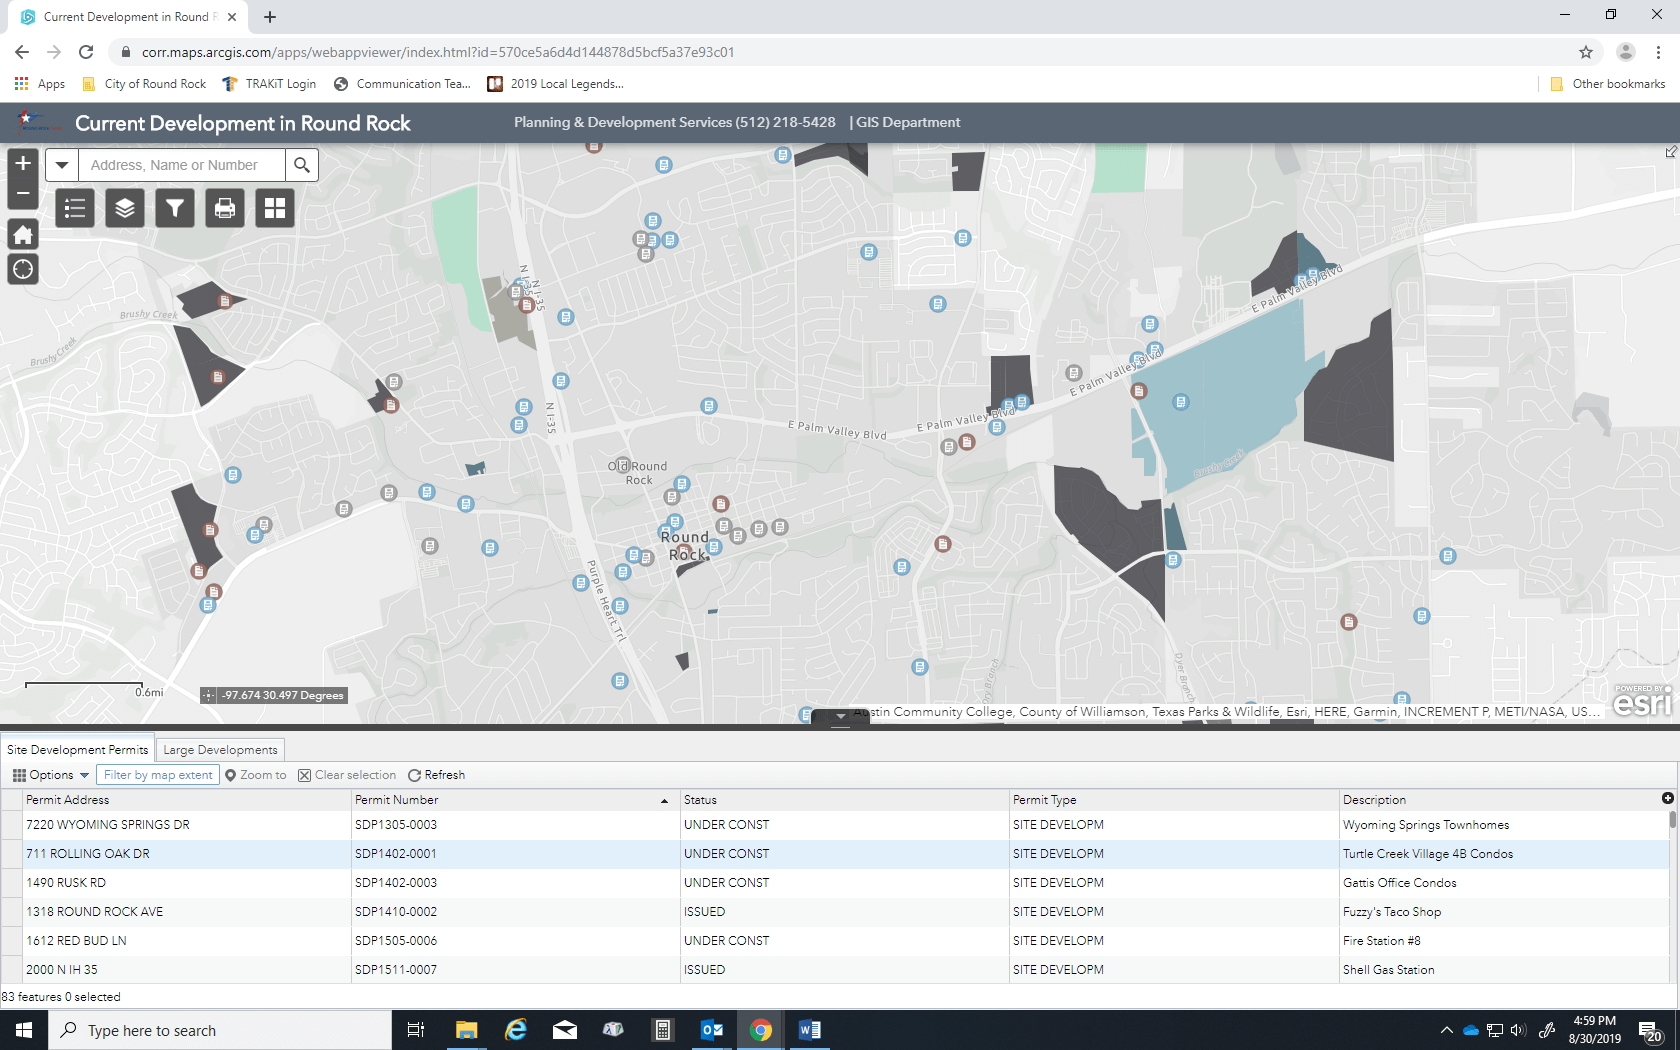This screenshot has width=1680, height=1050.
Task: Click the Permit Type column header
Action: (x=1174, y=800)
